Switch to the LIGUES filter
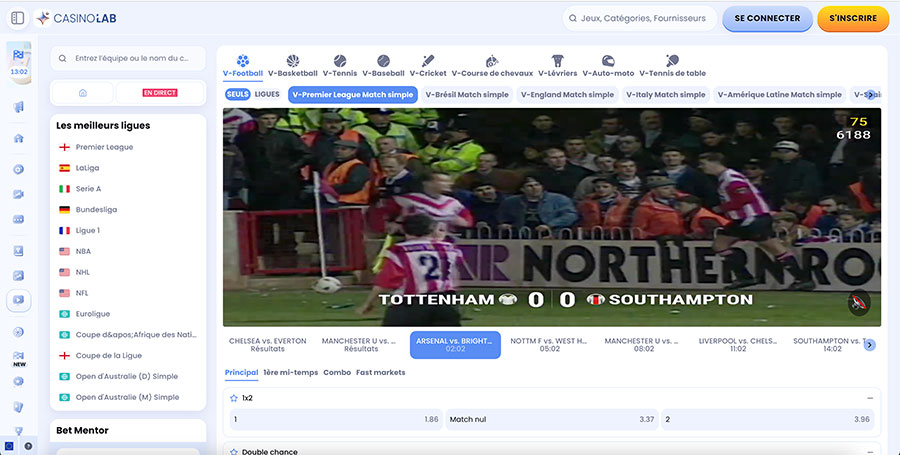900x455 pixels. click(x=267, y=94)
